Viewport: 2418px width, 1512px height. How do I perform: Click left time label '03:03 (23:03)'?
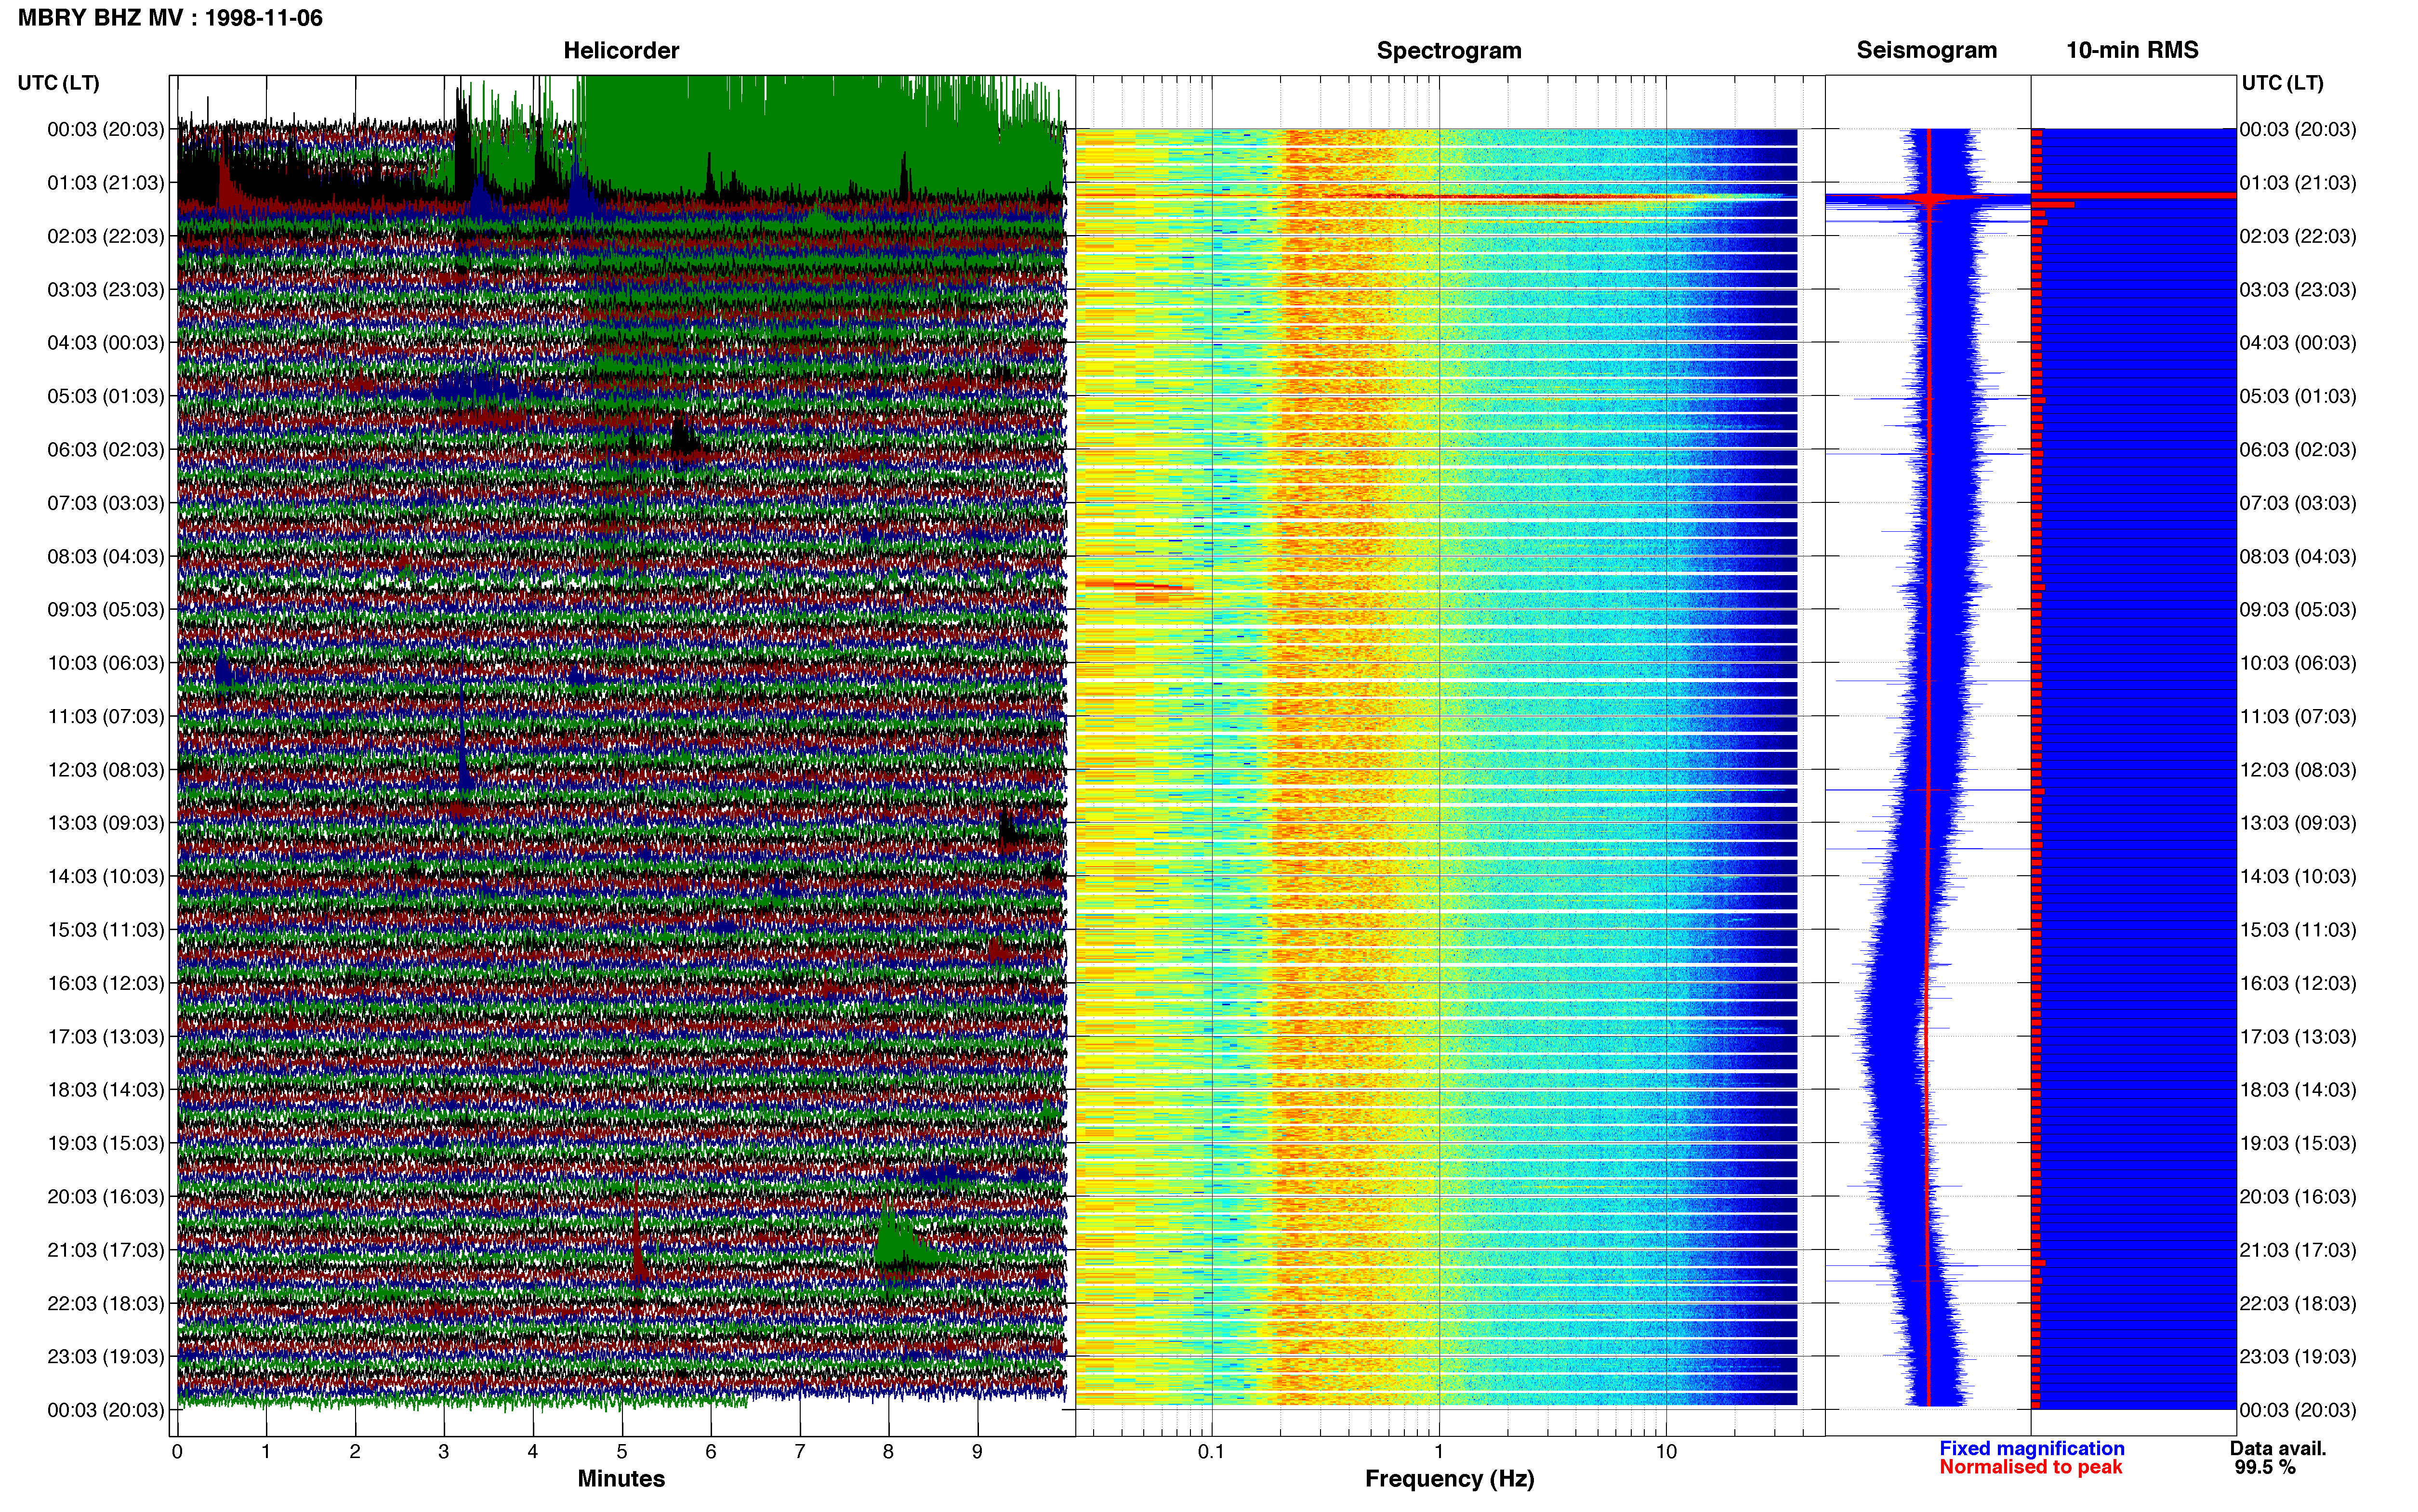click(106, 290)
